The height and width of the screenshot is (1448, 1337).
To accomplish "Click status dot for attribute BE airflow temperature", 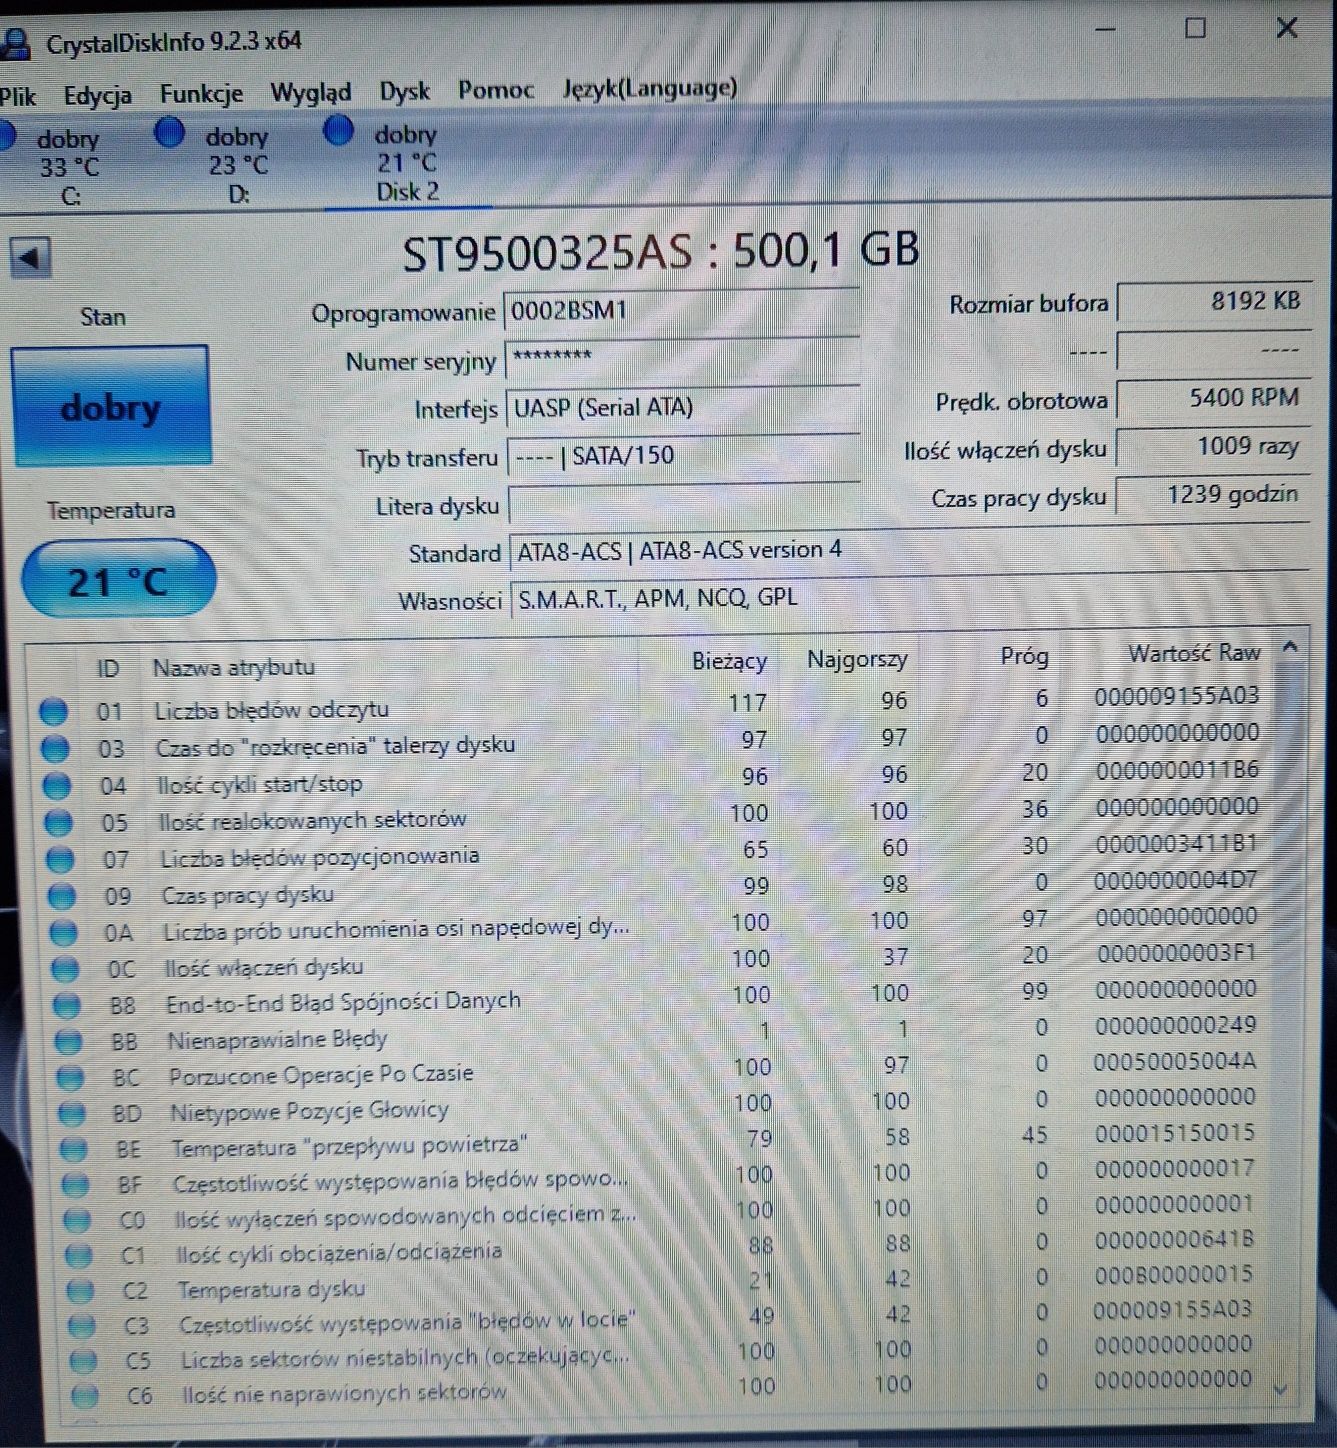I will point(75,1149).
